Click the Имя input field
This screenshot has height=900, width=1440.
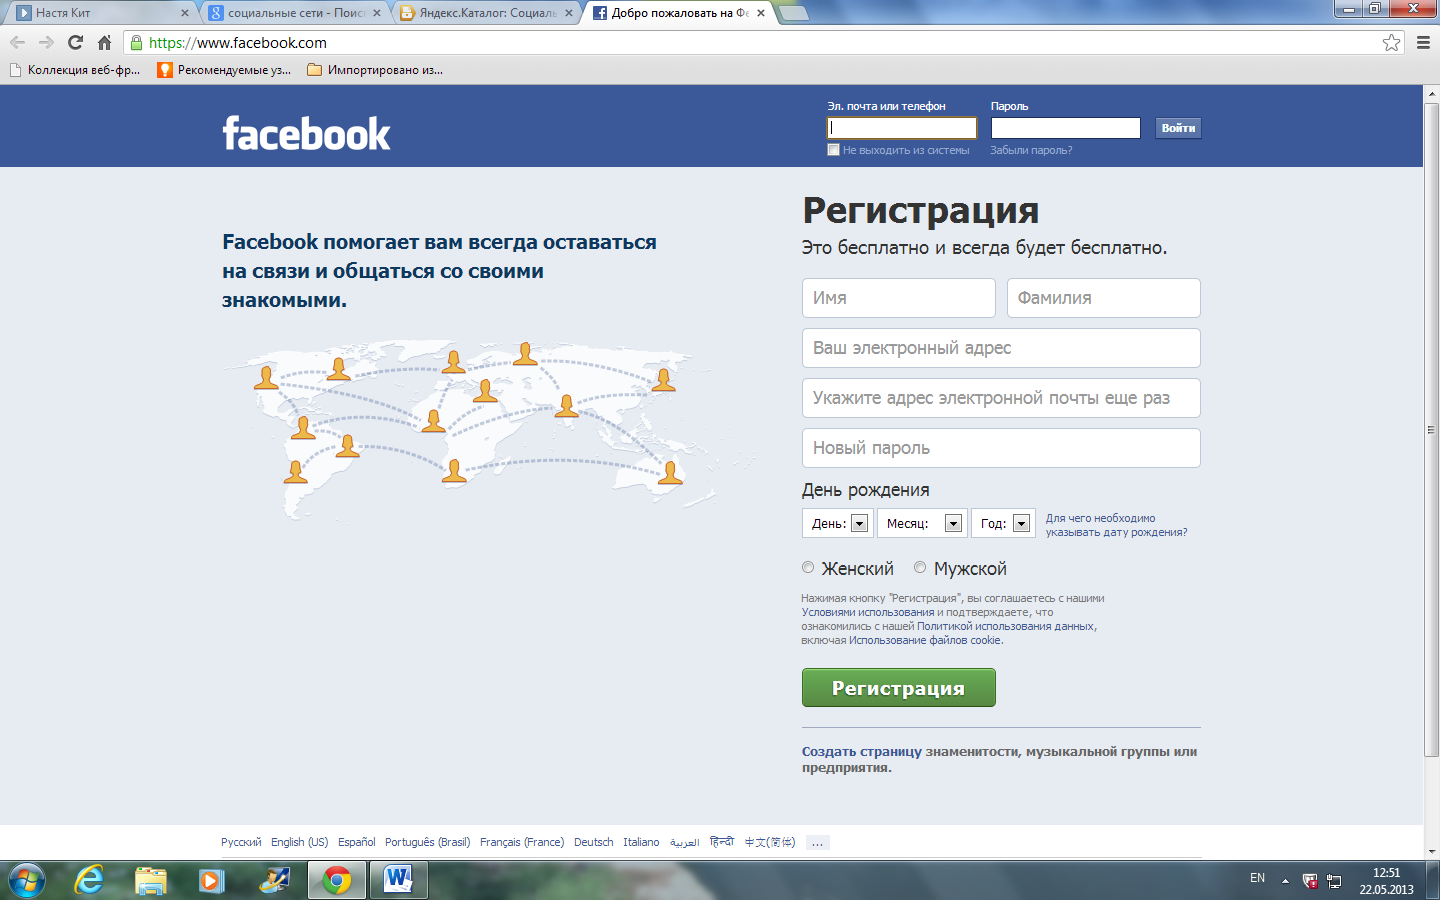898,298
